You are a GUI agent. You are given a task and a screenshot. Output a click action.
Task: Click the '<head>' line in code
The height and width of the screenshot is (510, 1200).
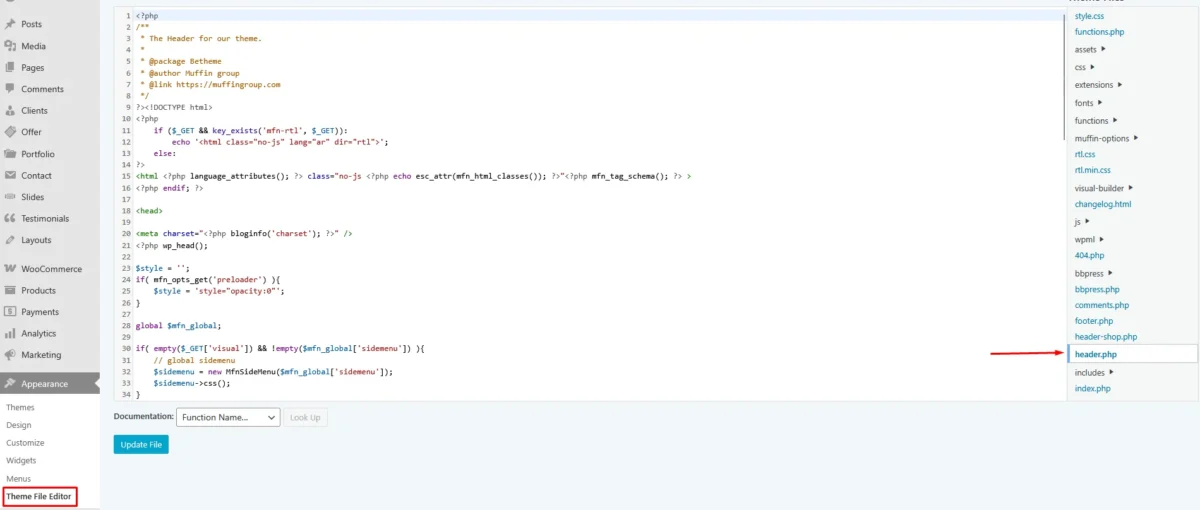pyautogui.click(x=149, y=211)
